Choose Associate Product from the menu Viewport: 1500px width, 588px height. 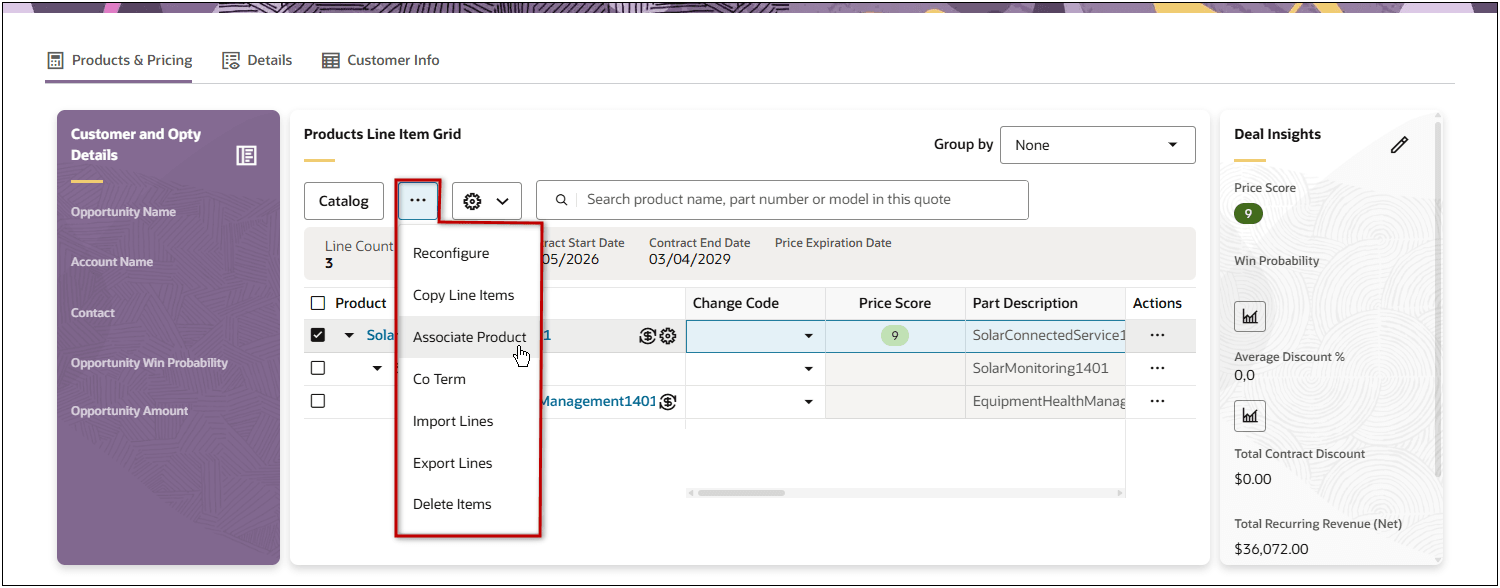tap(469, 337)
